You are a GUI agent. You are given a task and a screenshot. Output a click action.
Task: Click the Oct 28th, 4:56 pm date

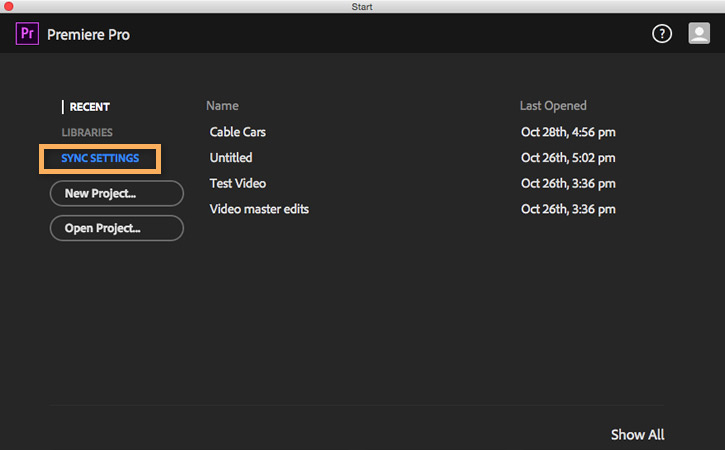pyautogui.click(x=568, y=132)
